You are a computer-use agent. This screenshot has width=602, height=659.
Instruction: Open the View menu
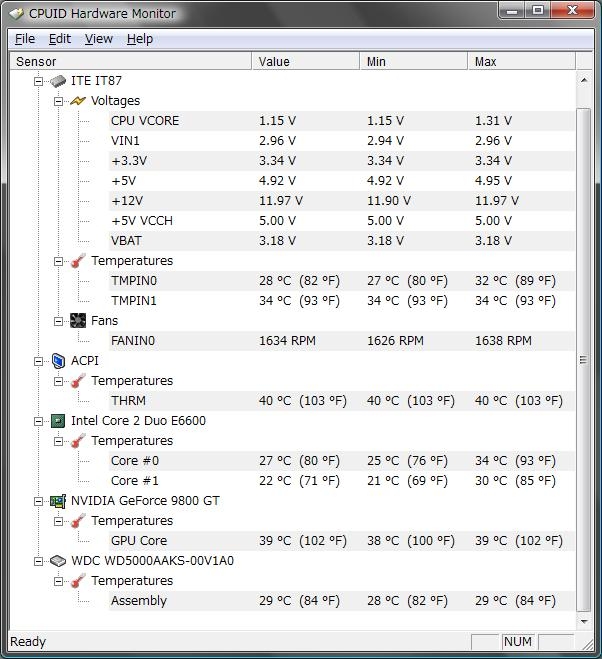pos(99,39)
